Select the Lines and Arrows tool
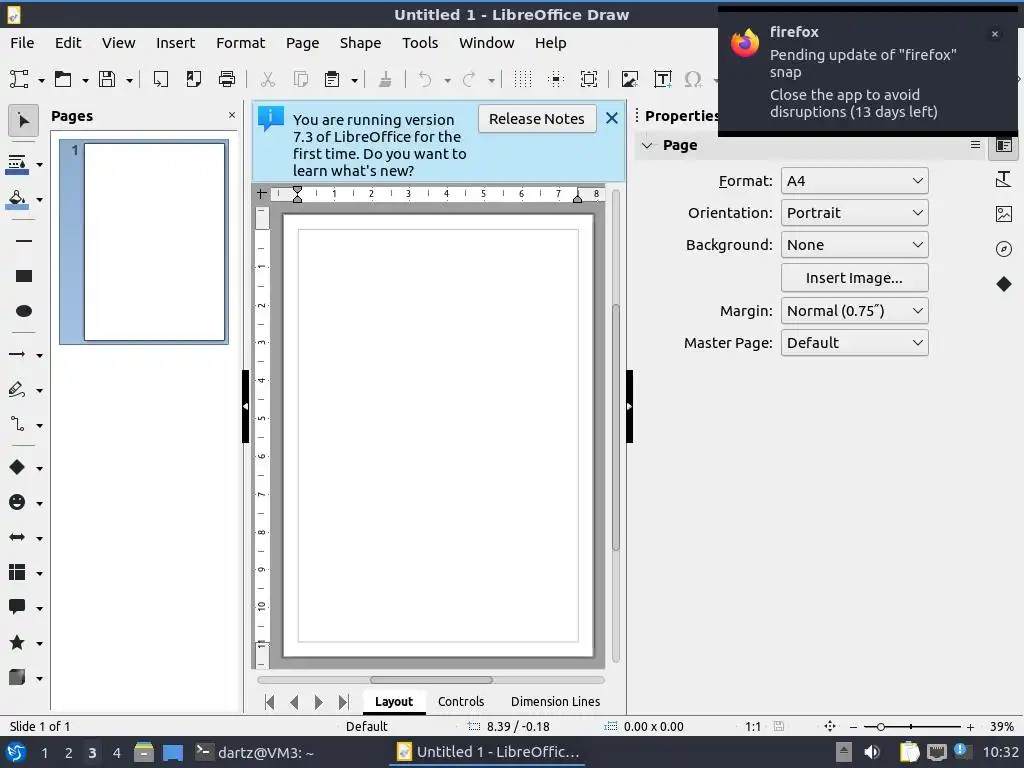Viewport: 1024px width, 768px height. pyautogui.click(x=17, y=355)
